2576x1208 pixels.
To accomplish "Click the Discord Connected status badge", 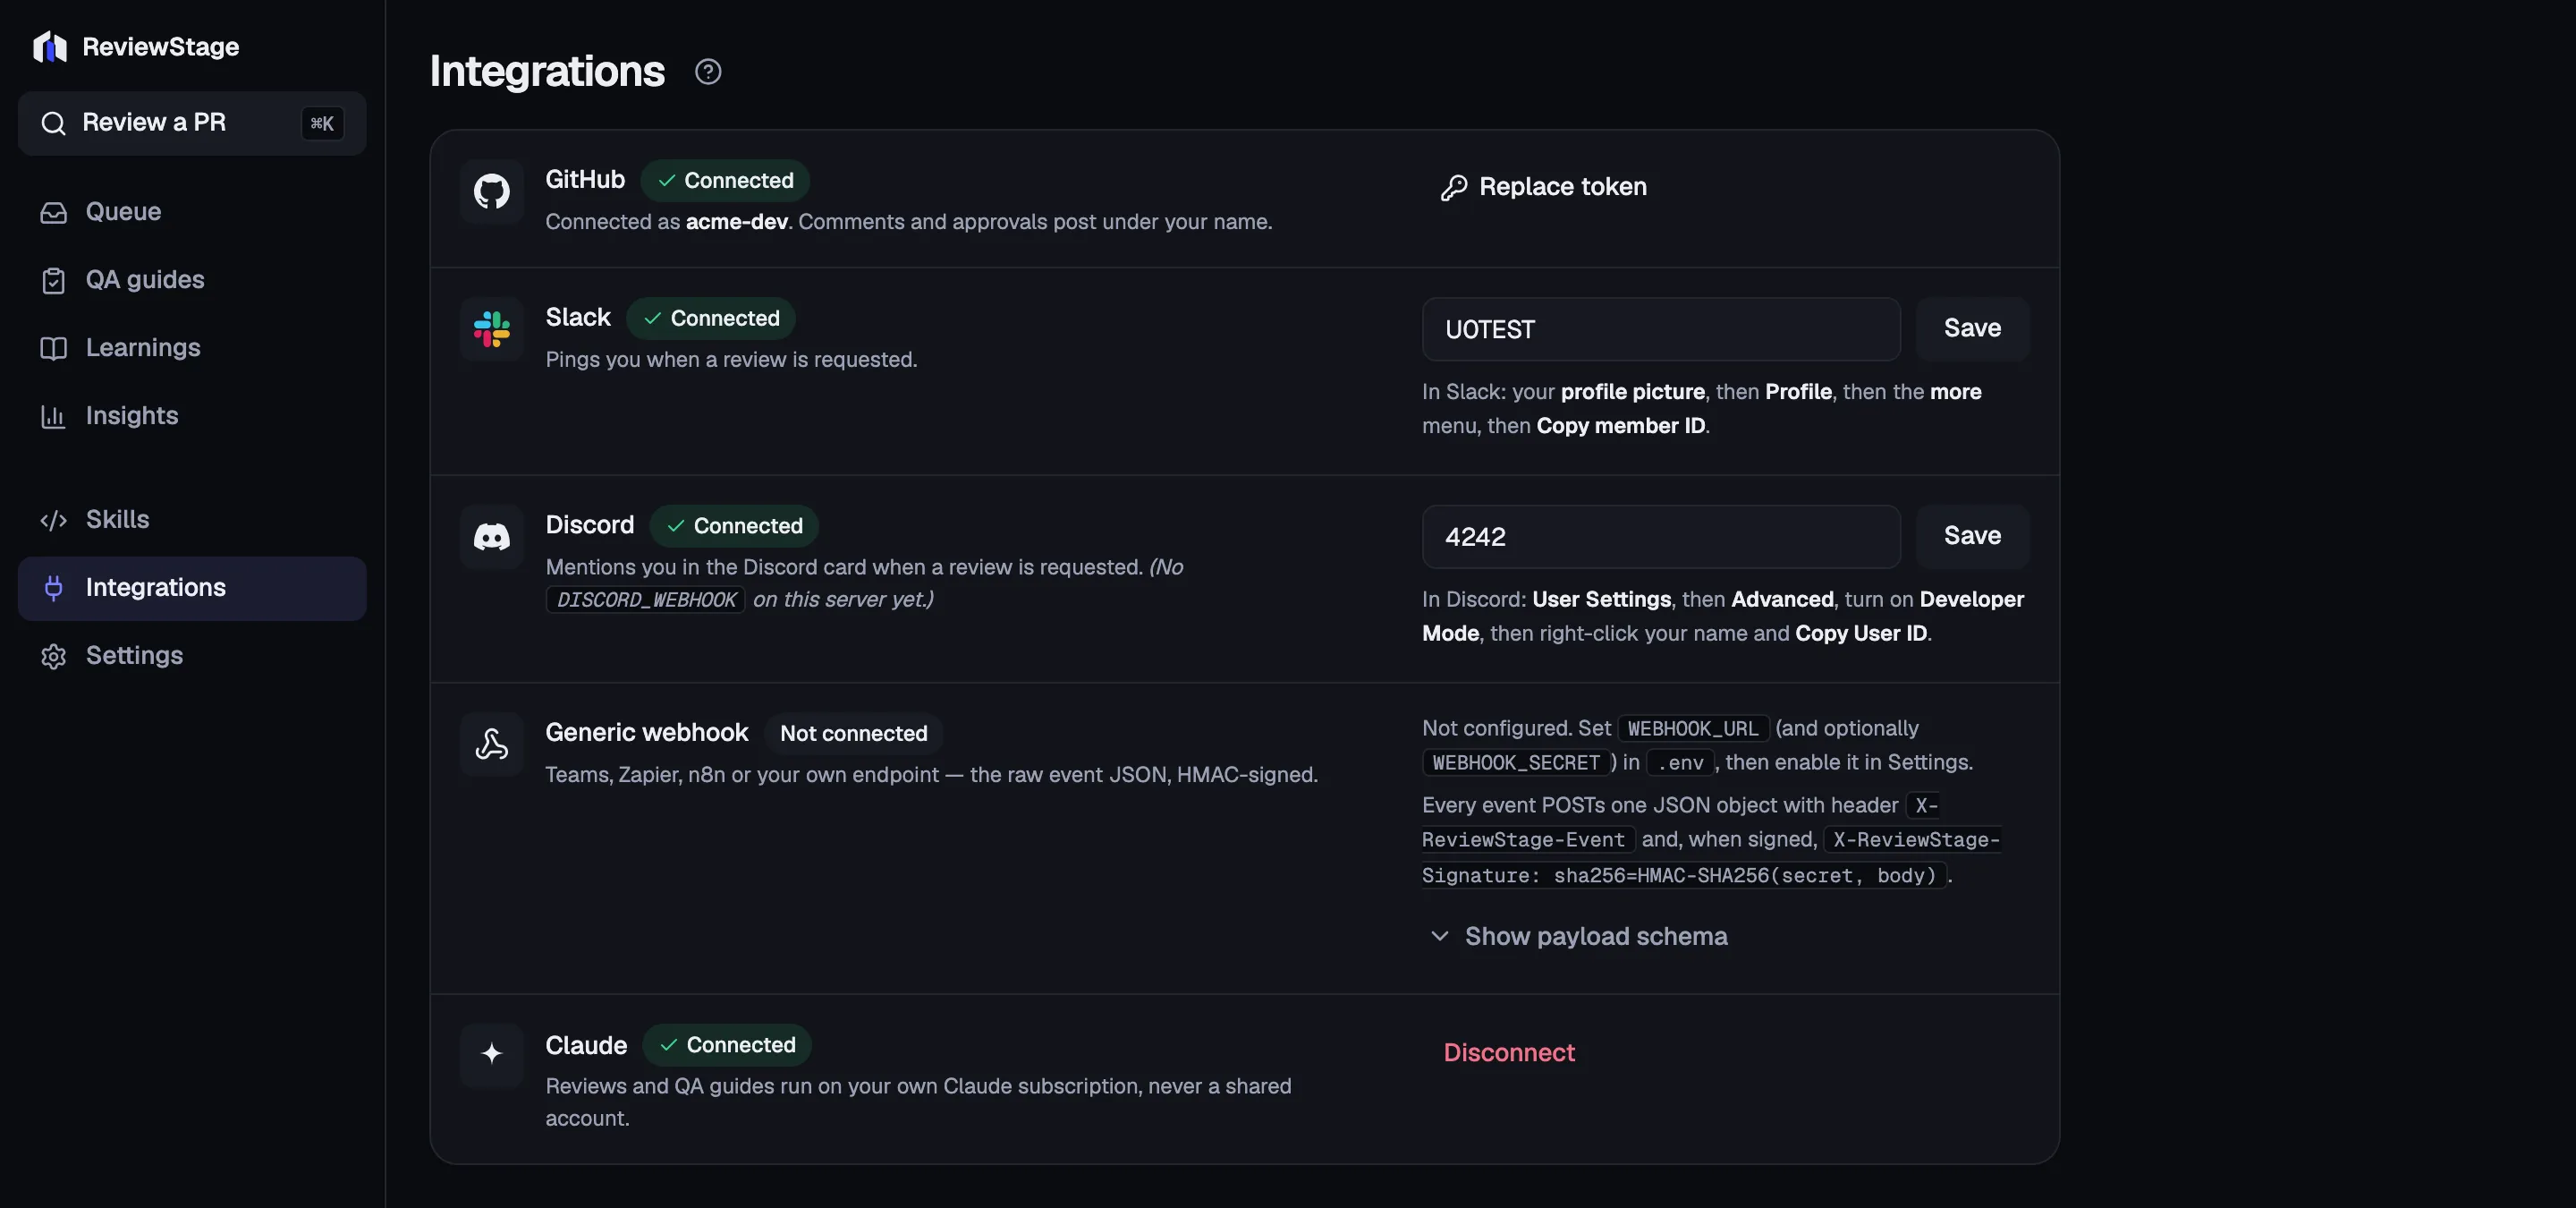I will point(734,526).
